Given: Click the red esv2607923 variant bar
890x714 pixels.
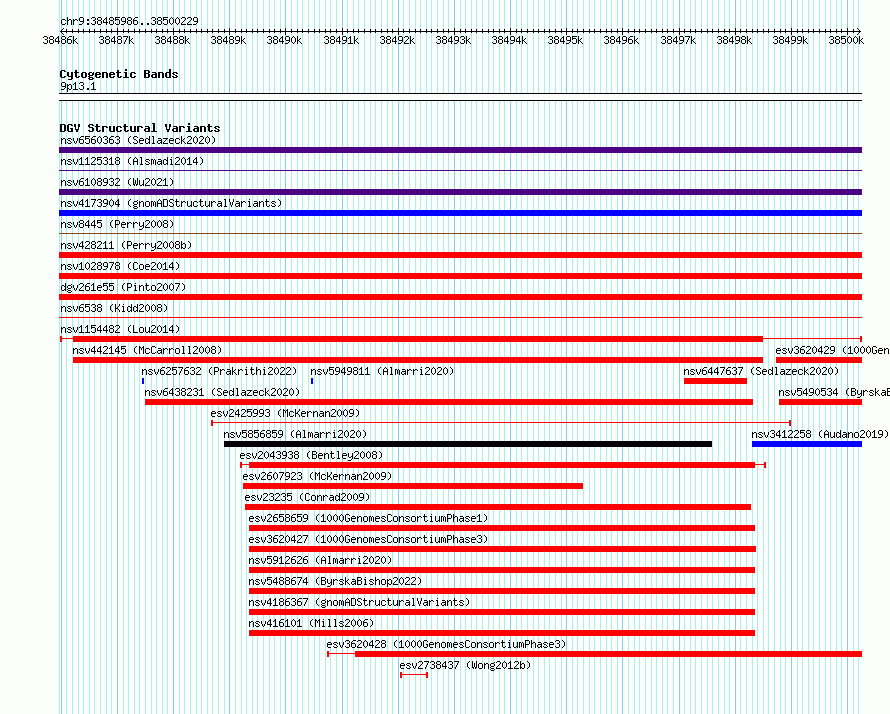Looking at the screenshot, I should (413, 486).
